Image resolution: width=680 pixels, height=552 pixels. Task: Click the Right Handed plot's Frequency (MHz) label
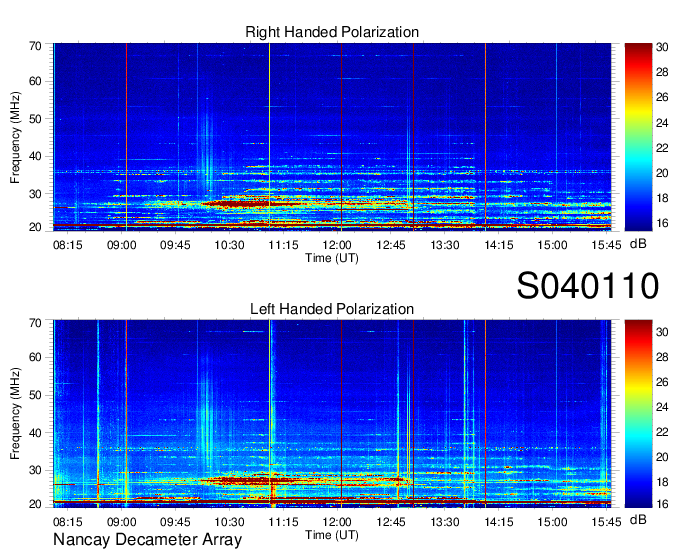point(15,137)
